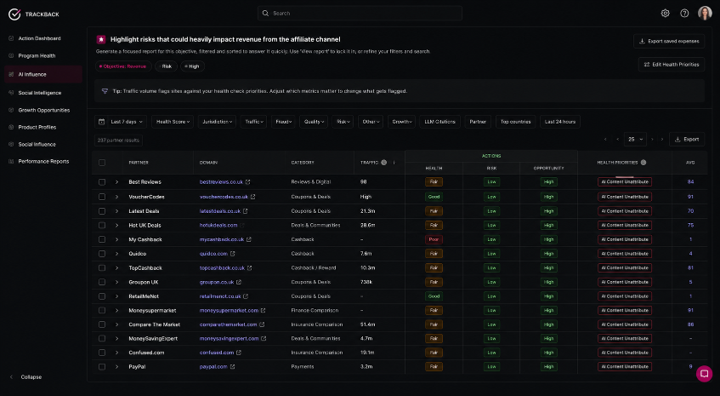This screenshot has width=720, height=396.
Task: Click the Last 24 hours filter
Action: pyautogui.click(x=560, y=122)
